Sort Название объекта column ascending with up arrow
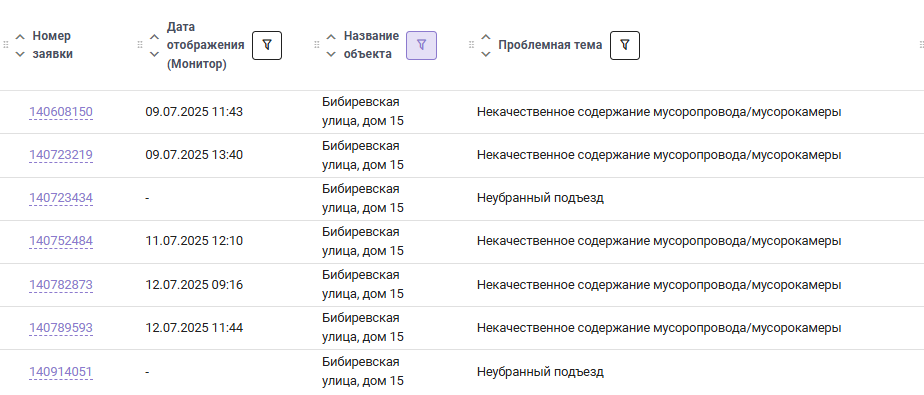This screenshot has height=395, width=924. 331,37
